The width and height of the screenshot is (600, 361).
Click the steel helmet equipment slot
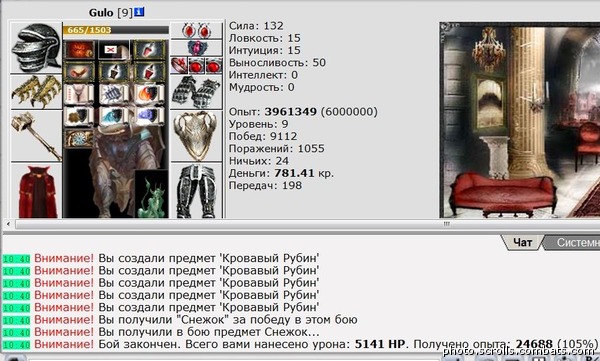[36, 47]
